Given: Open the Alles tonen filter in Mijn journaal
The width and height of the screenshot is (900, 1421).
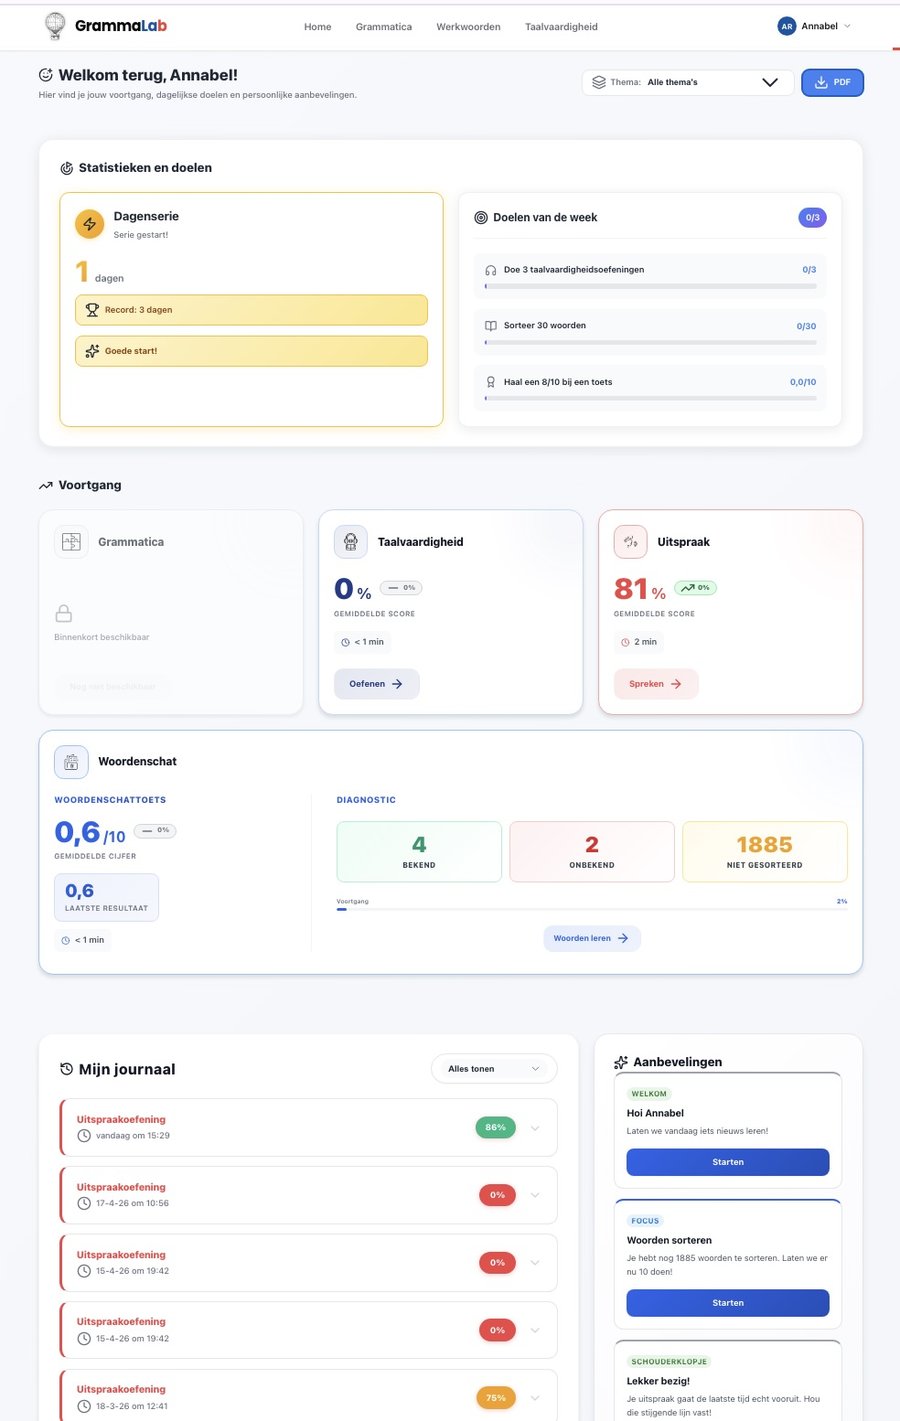Looking at the screenshot, I should pyautogui.click(x=493, y=1068).
